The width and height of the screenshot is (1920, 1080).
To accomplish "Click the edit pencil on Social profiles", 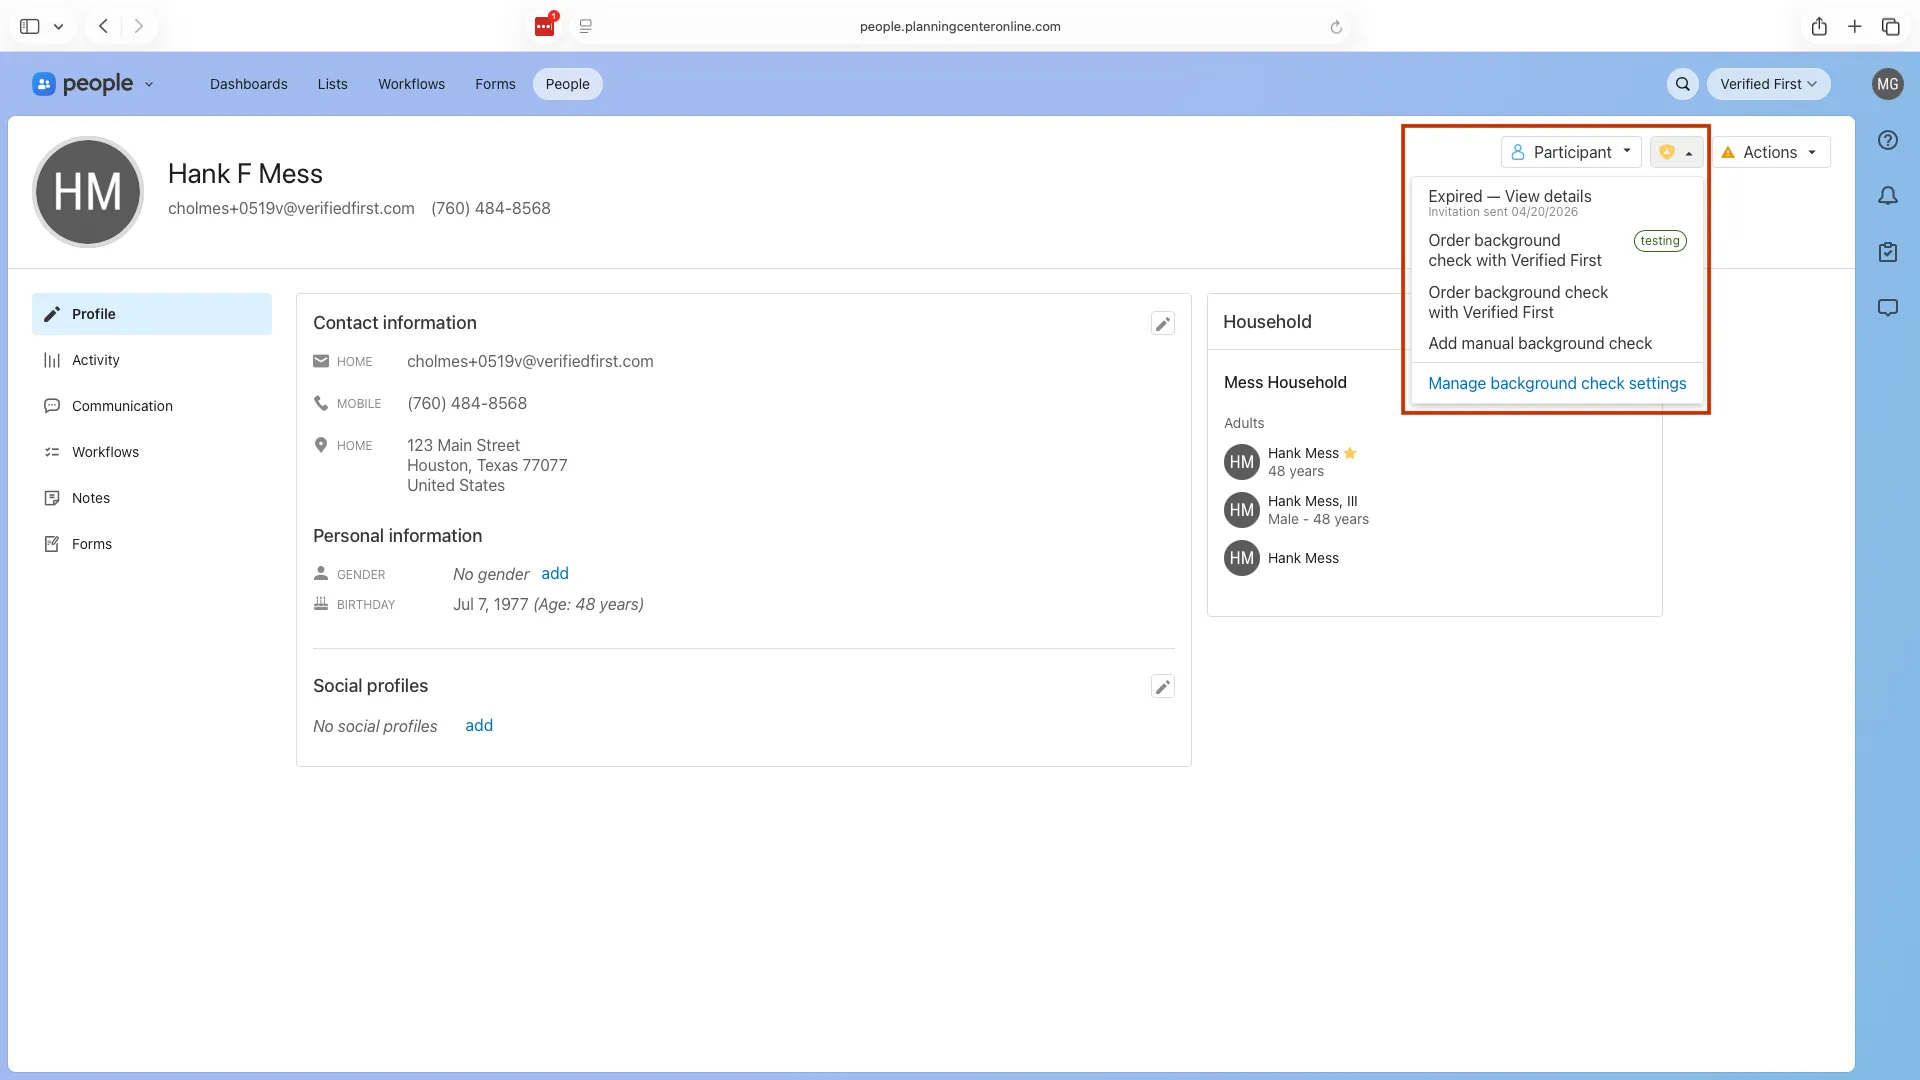I will tap(1163, 687).
